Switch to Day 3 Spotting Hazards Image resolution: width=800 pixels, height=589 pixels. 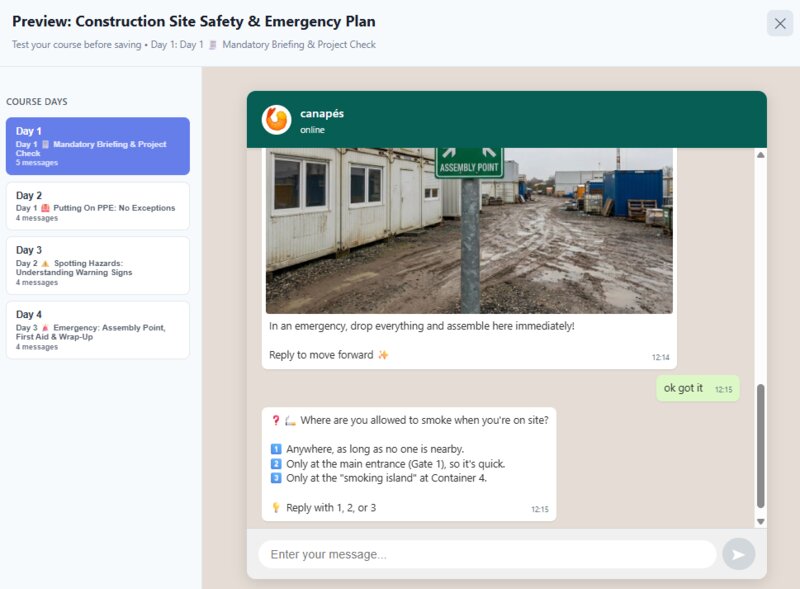pos(97,265)
